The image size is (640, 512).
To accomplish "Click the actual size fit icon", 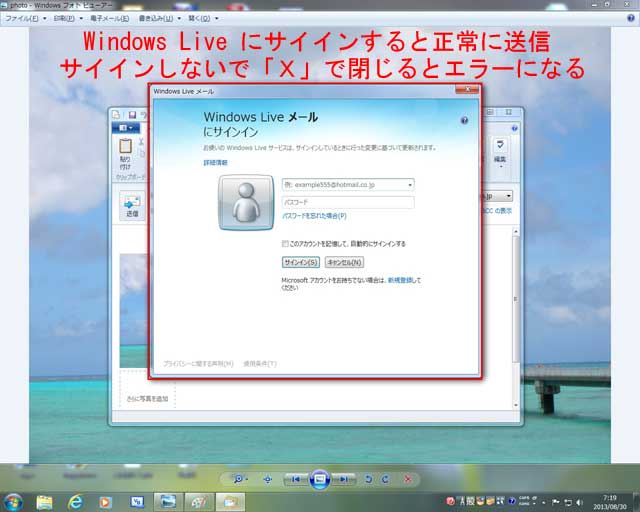I will [x=267, y=479].
